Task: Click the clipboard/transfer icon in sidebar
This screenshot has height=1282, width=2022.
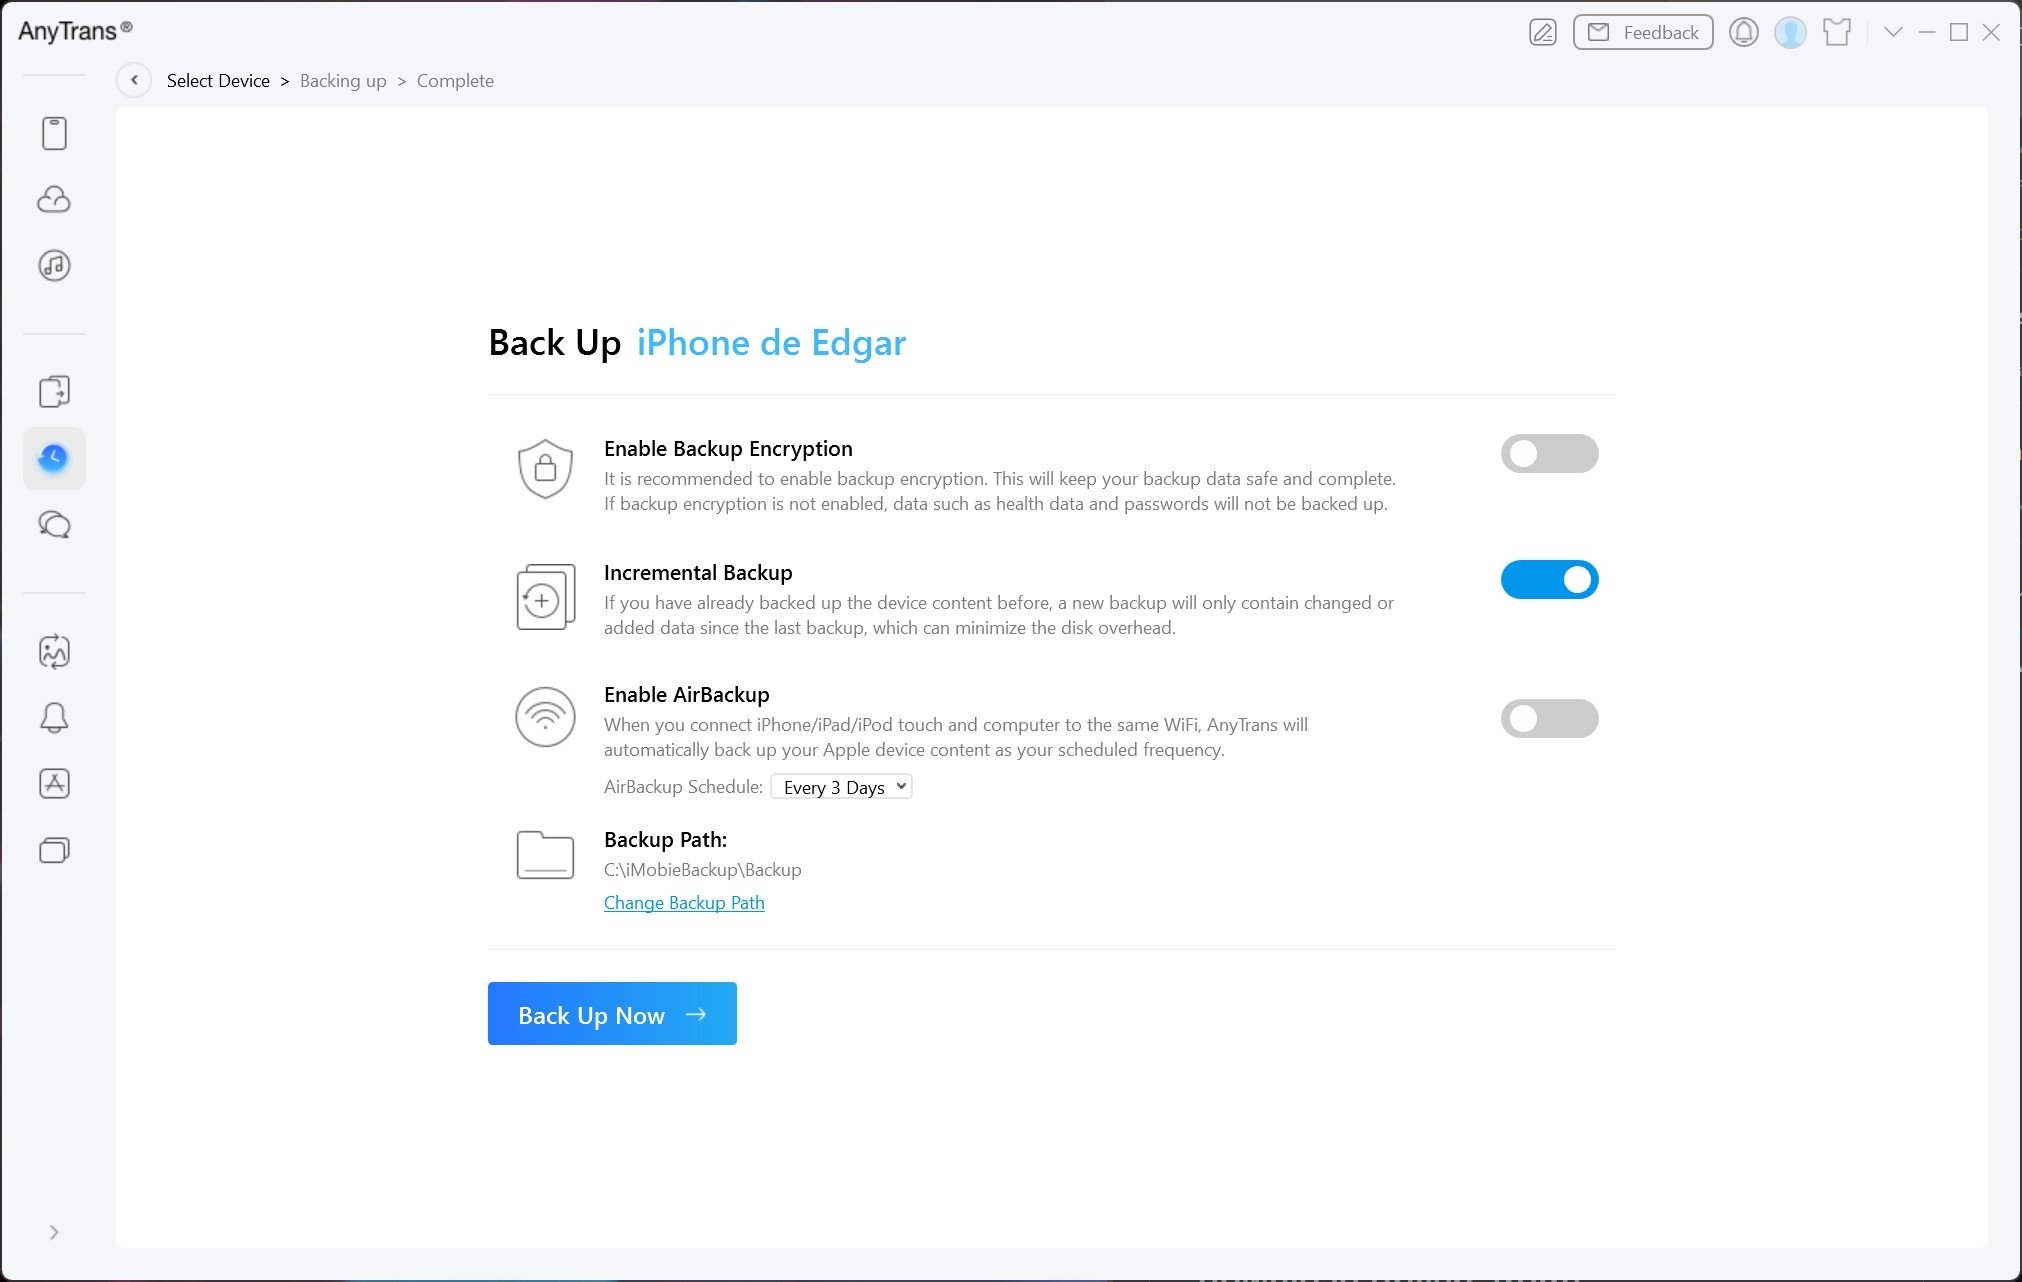Action: click(55, 392)
